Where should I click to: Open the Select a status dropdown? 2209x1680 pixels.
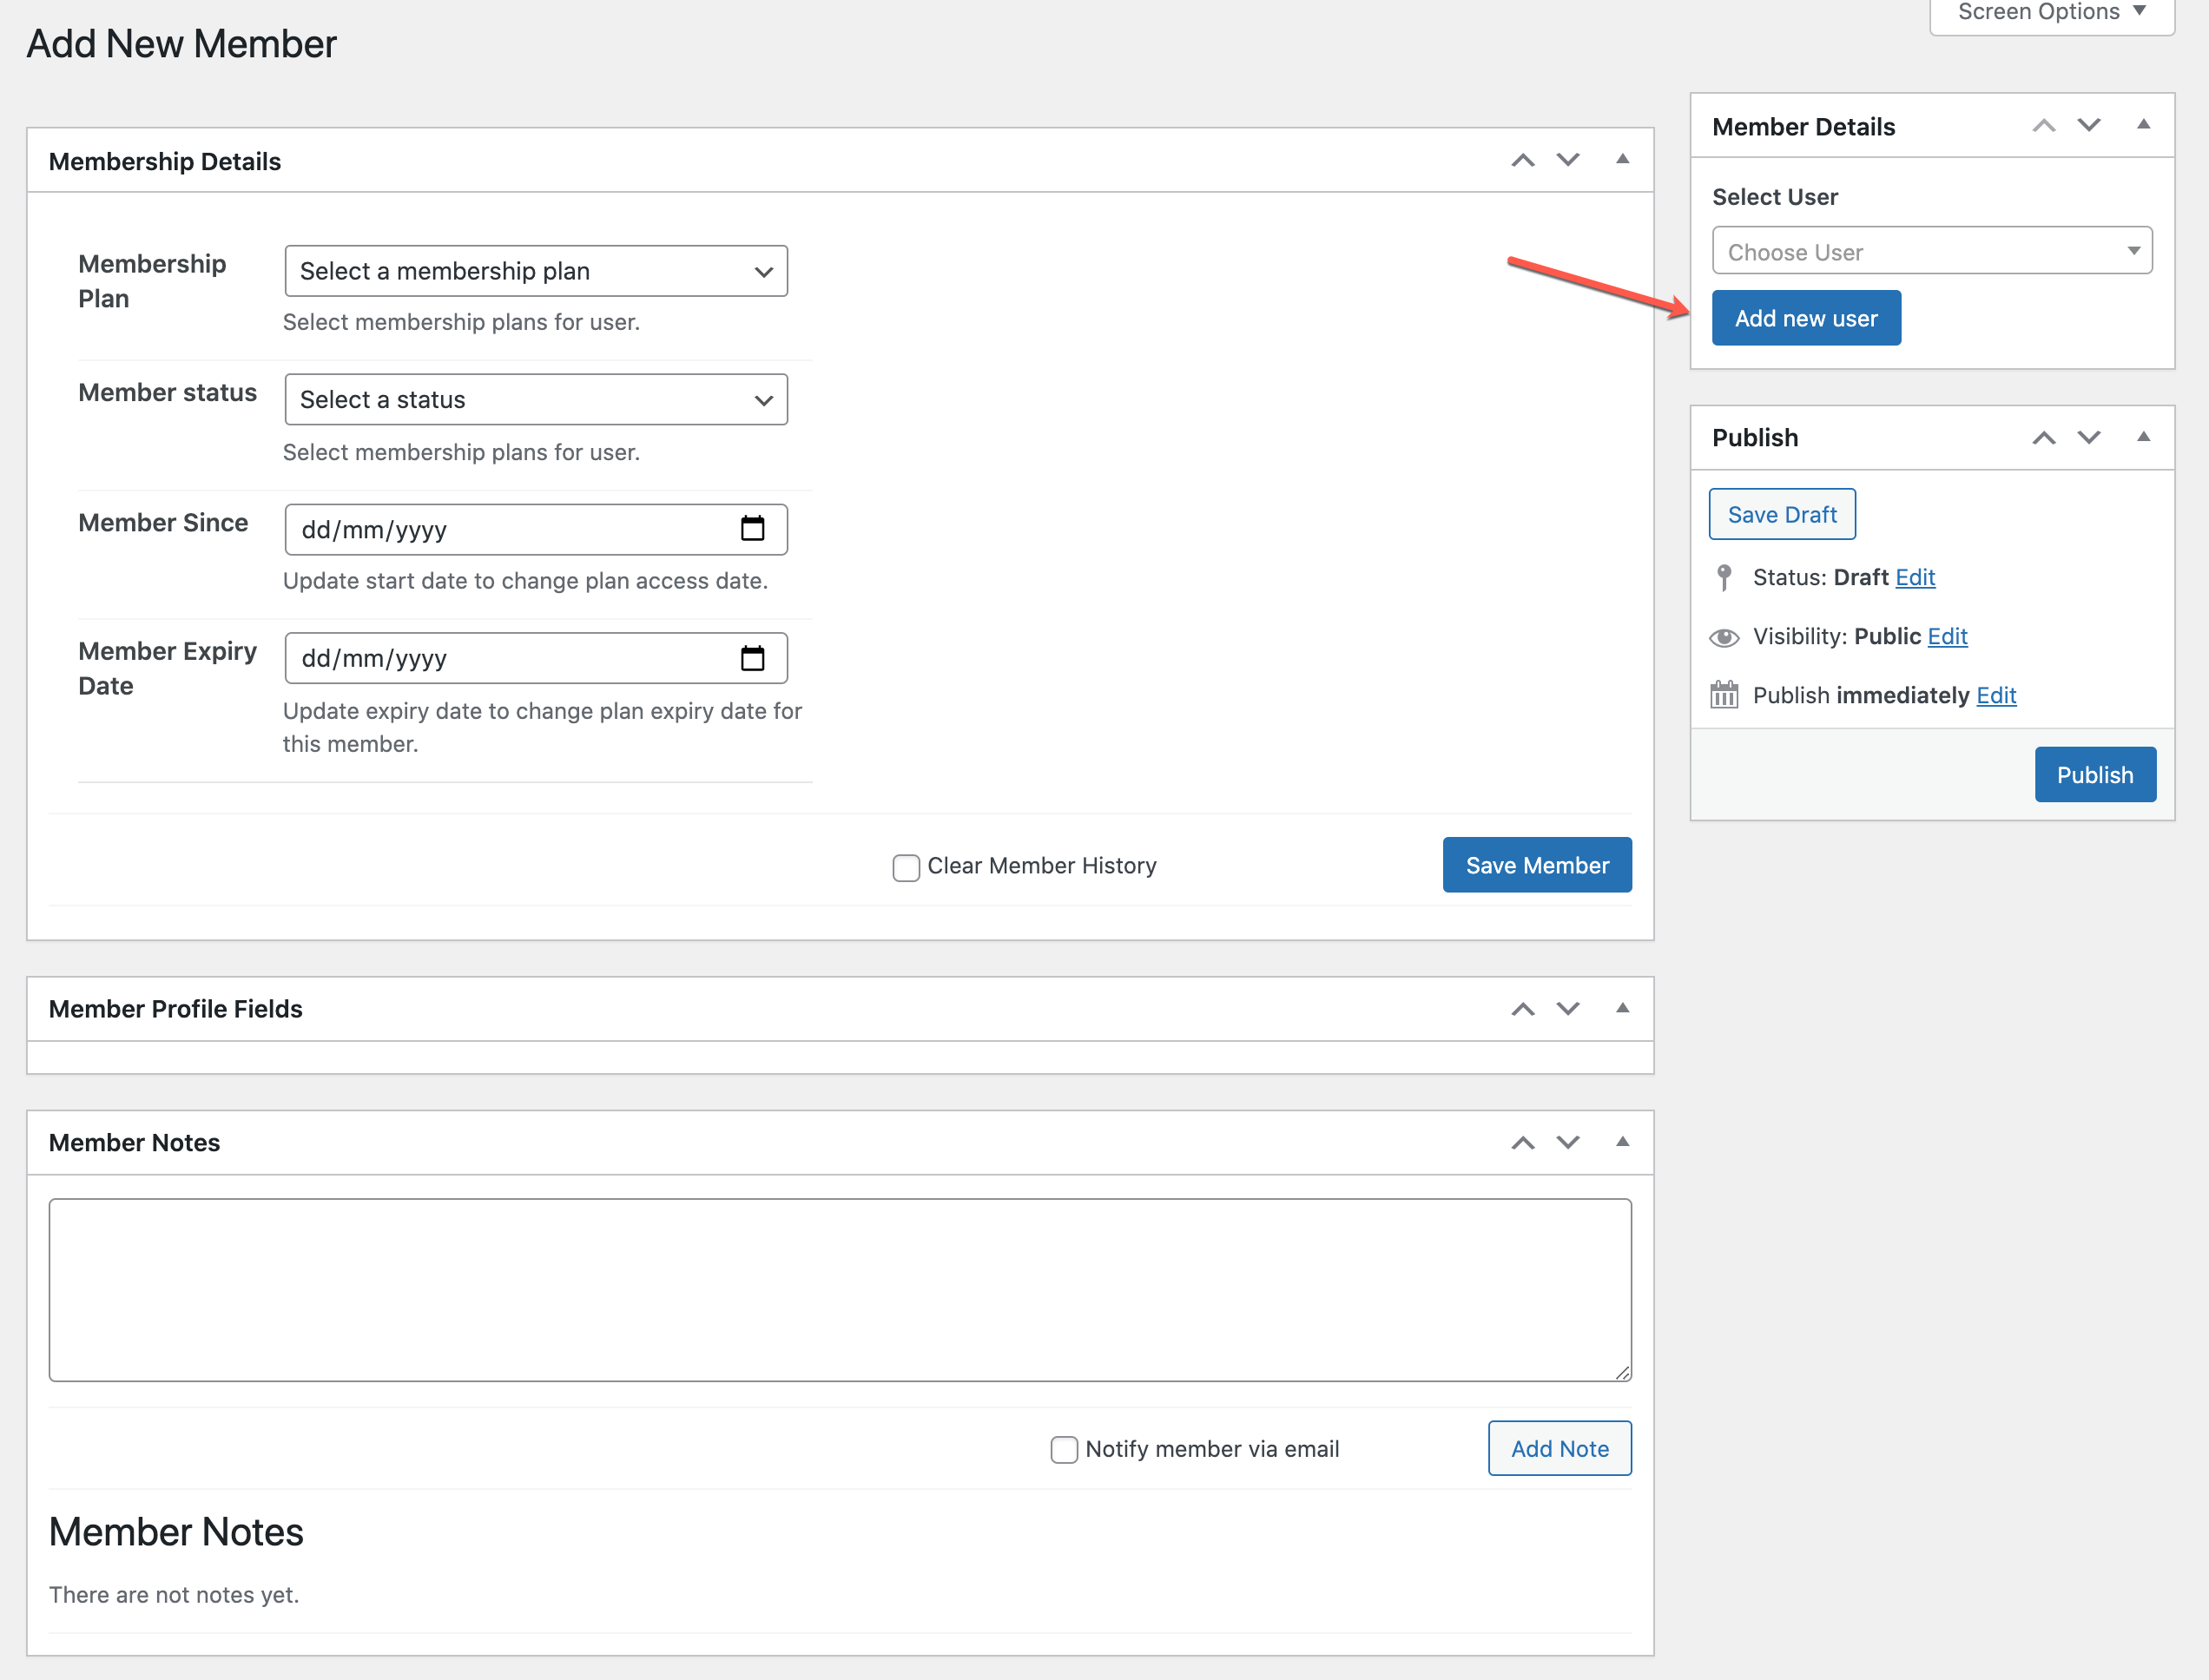[536, 400]
